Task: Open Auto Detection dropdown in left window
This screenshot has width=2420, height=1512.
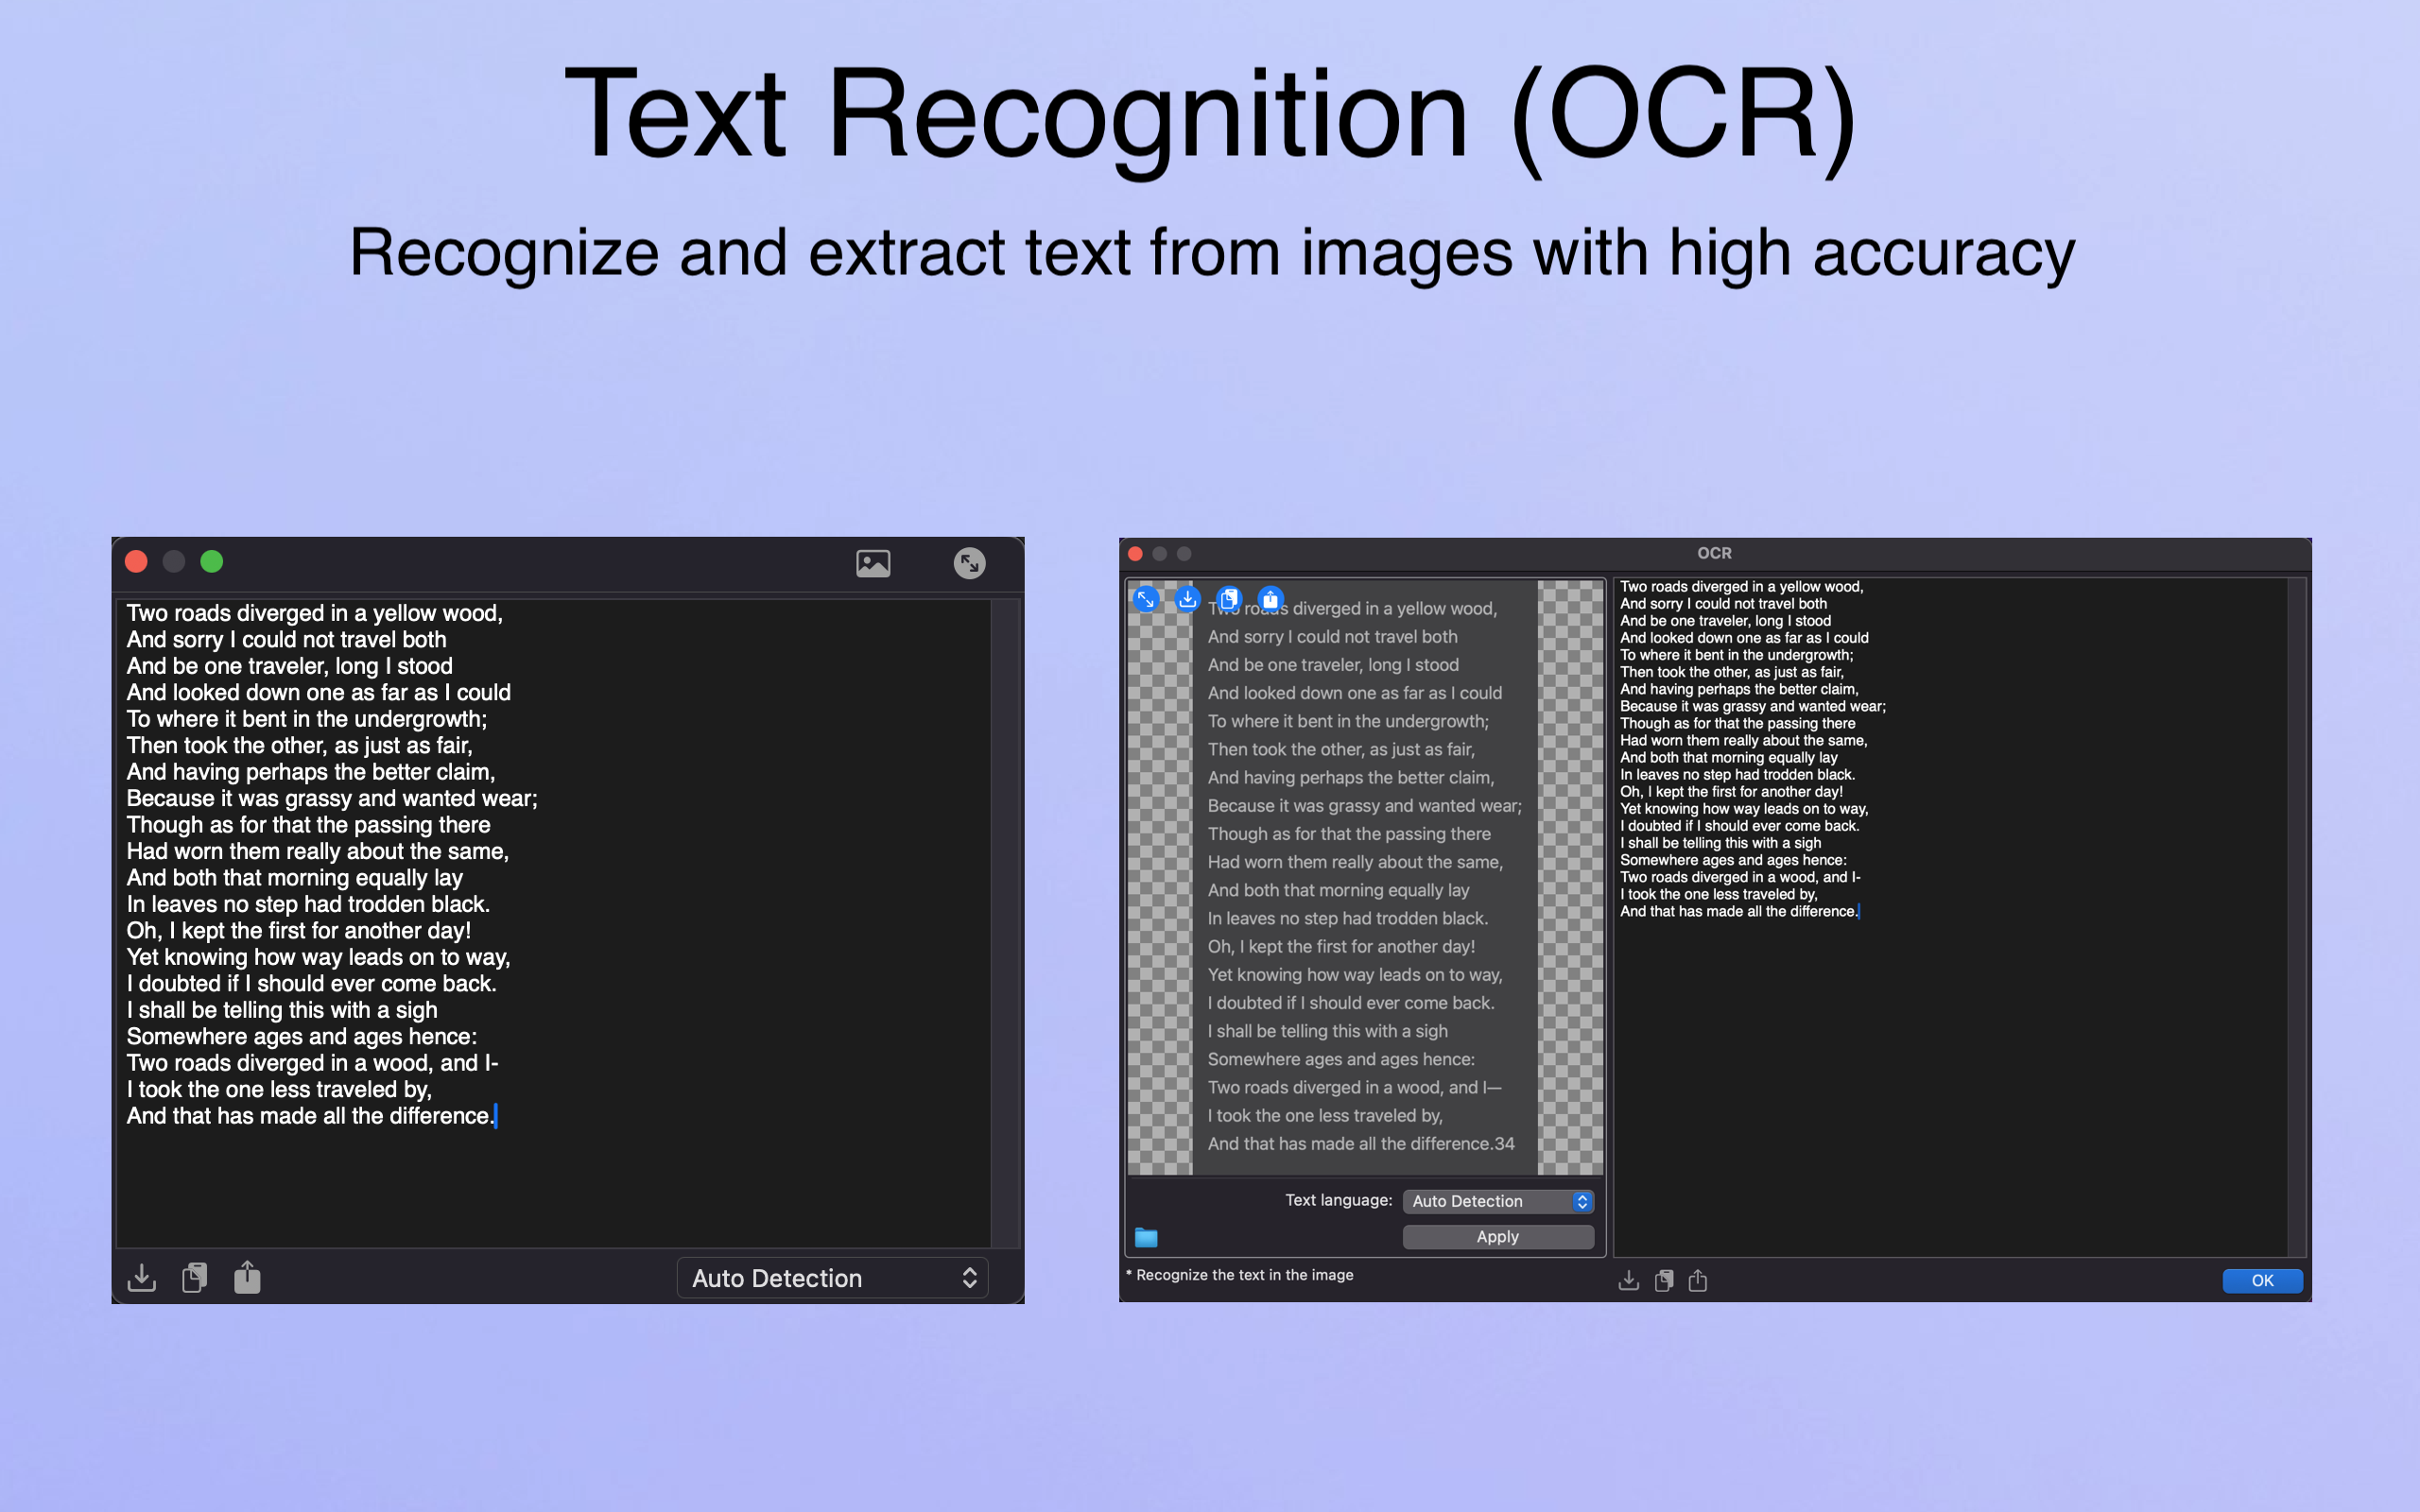Action: 832,1278
